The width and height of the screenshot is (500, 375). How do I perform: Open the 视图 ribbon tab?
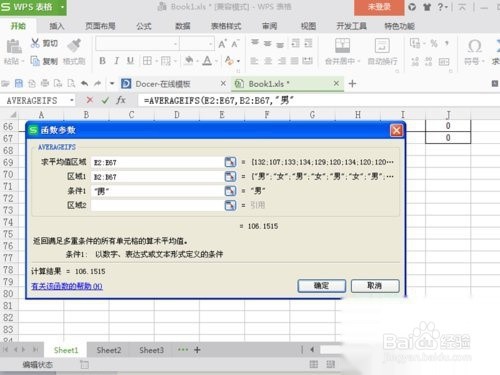[x=308, y=26]
